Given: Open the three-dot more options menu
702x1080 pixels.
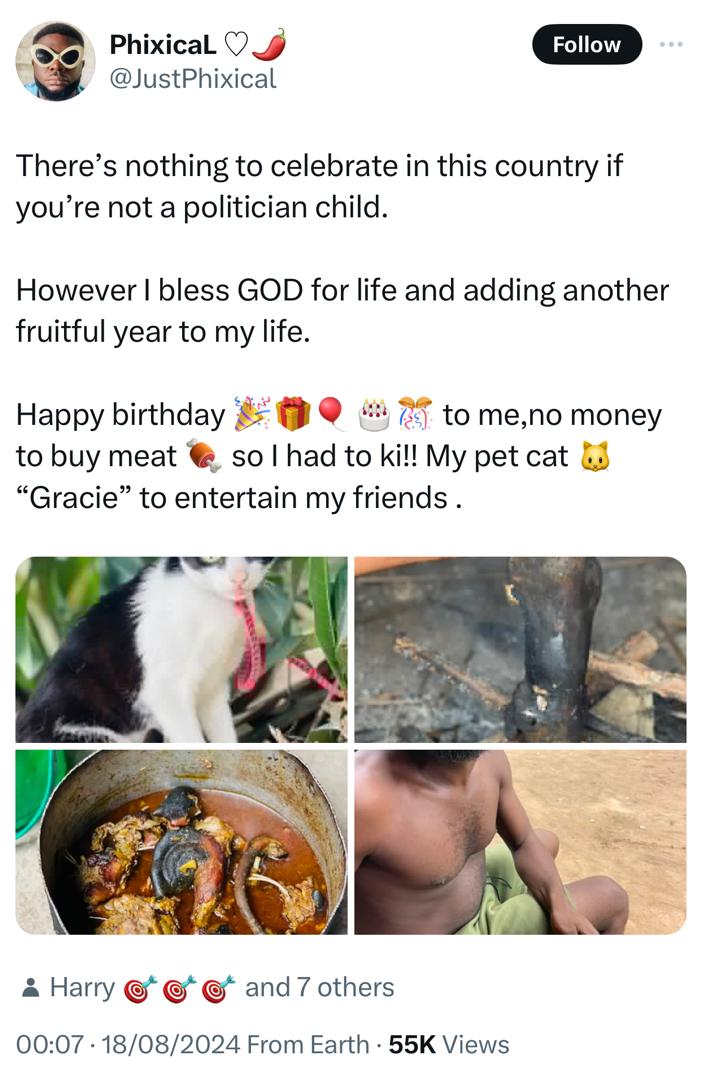Looking at the screenshot, I should [669, 45].
